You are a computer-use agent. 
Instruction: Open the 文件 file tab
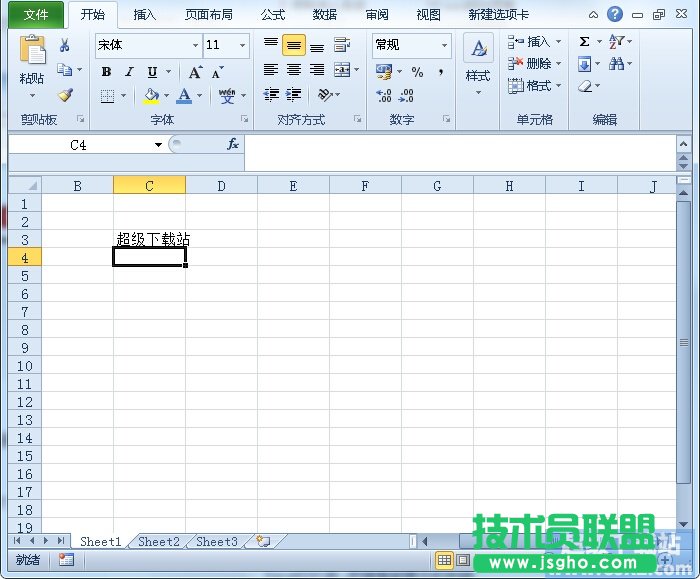36,15
